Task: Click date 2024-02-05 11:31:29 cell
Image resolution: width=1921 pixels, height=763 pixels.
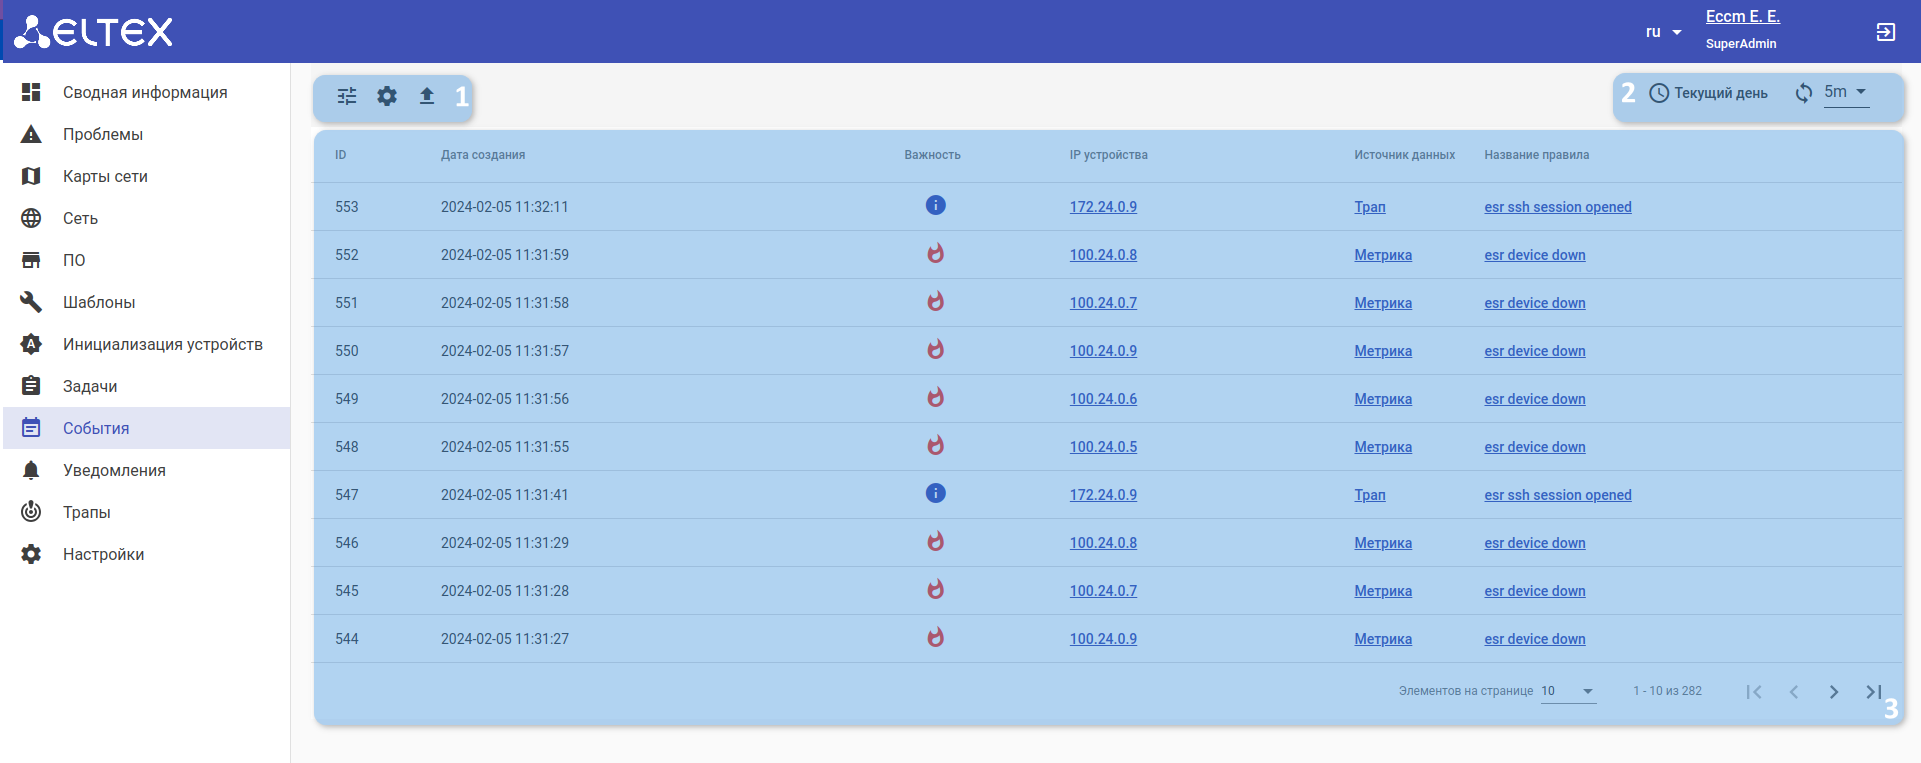Action: (x=505, y=543)
